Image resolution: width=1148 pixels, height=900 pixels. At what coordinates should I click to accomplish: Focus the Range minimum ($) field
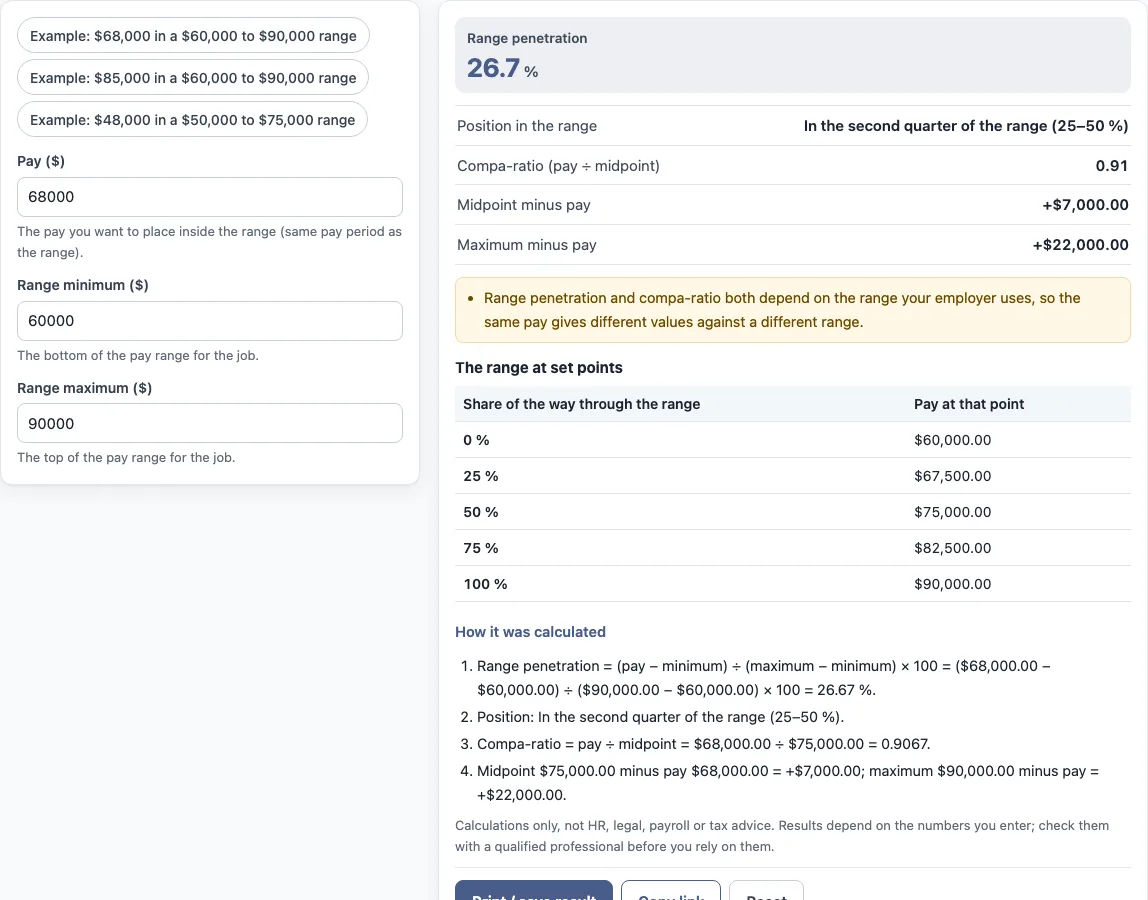210,321
